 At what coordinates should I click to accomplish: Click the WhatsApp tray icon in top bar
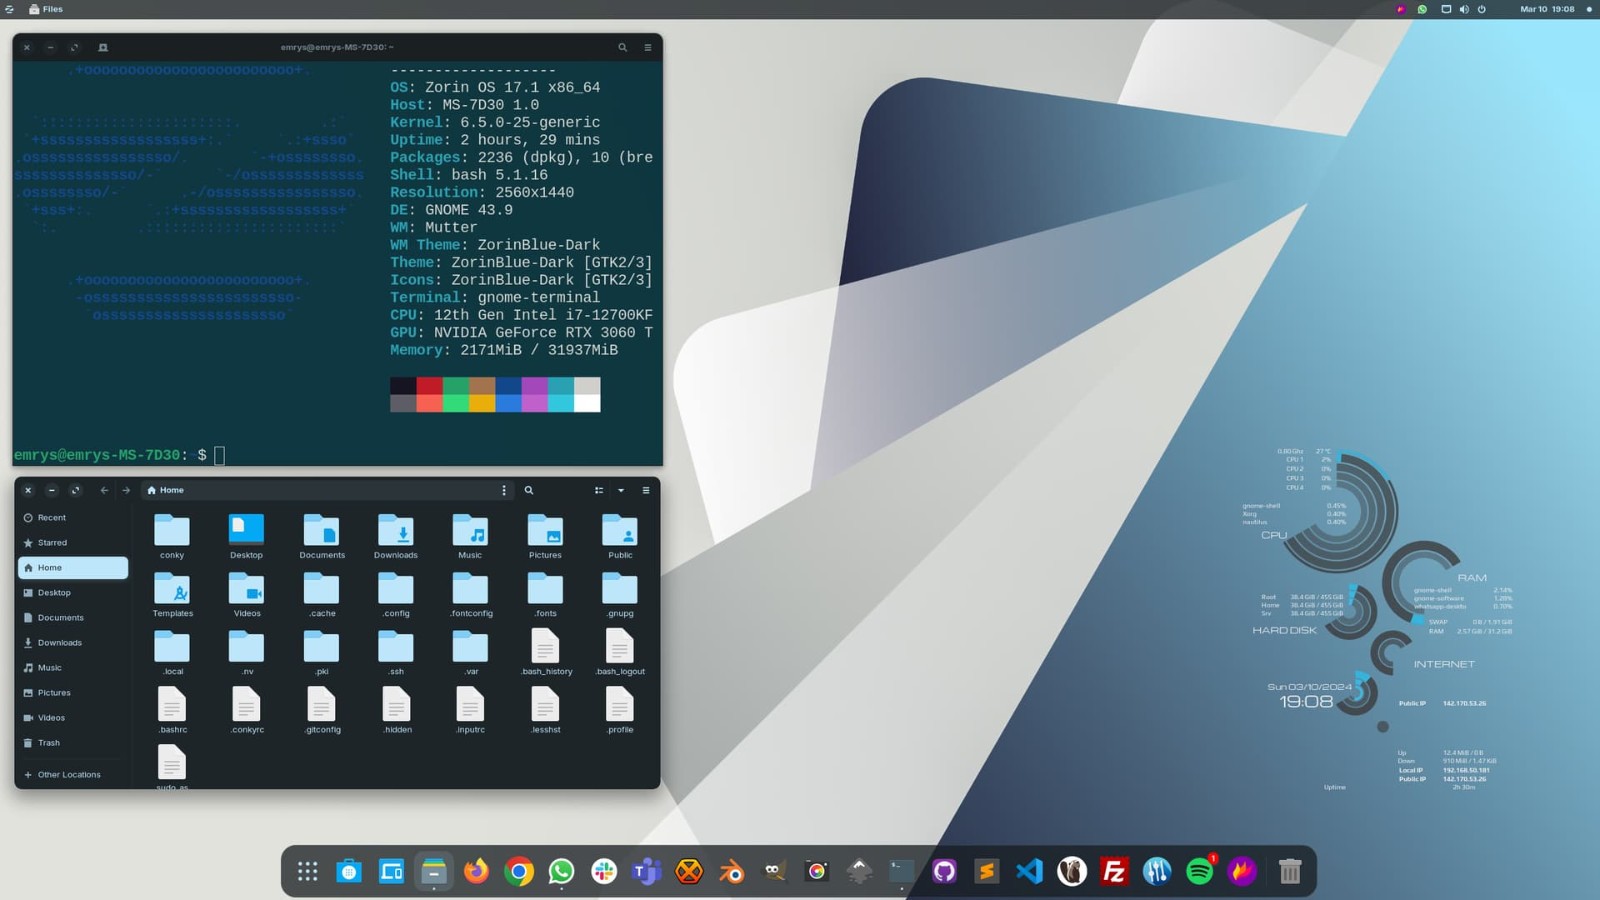pyautogui.click(x=1422, y=9)
